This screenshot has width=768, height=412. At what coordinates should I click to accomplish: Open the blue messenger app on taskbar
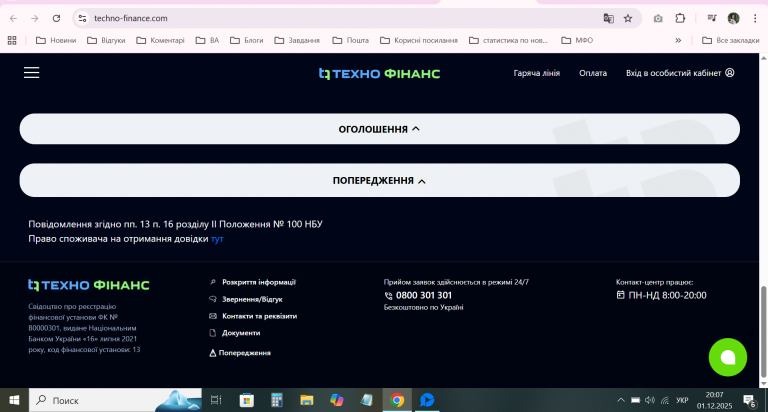click(427, 400)
